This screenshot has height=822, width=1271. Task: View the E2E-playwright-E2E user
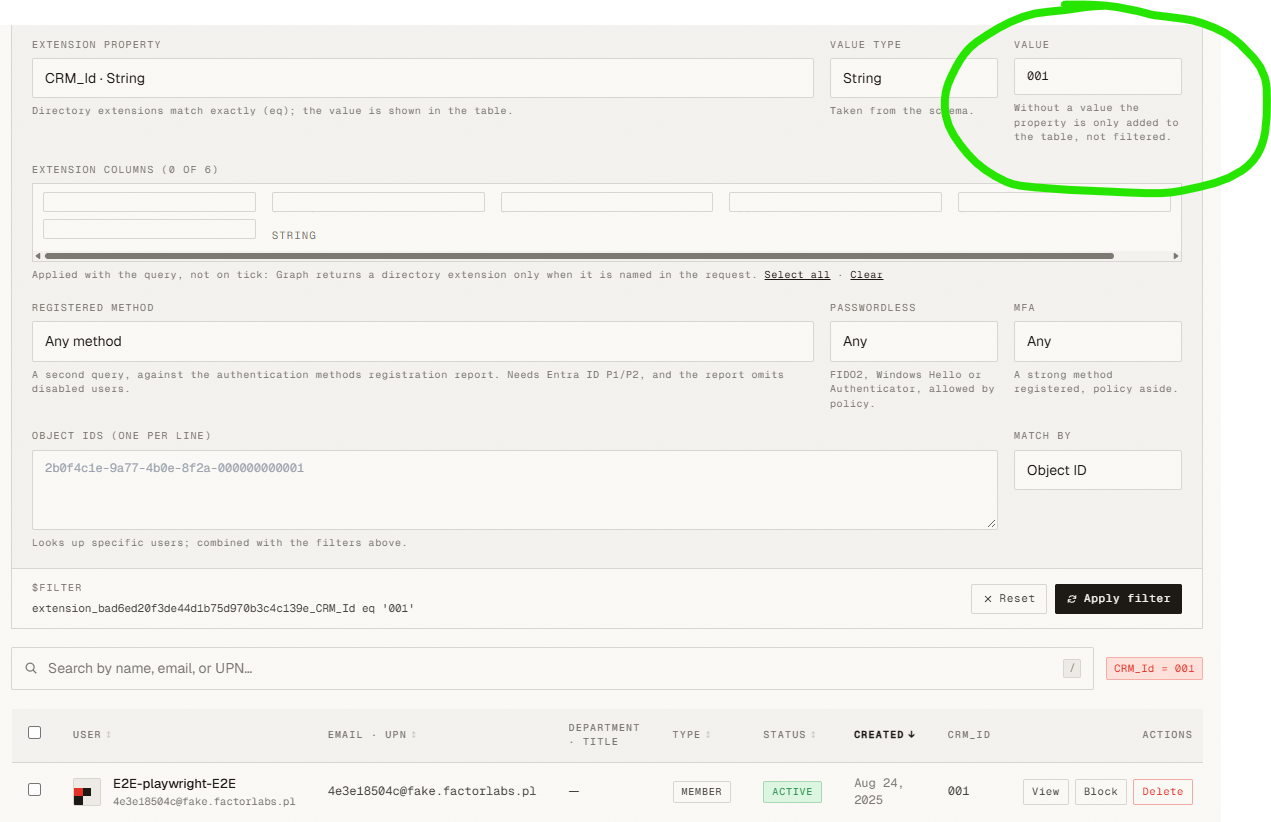(1045, 792)
